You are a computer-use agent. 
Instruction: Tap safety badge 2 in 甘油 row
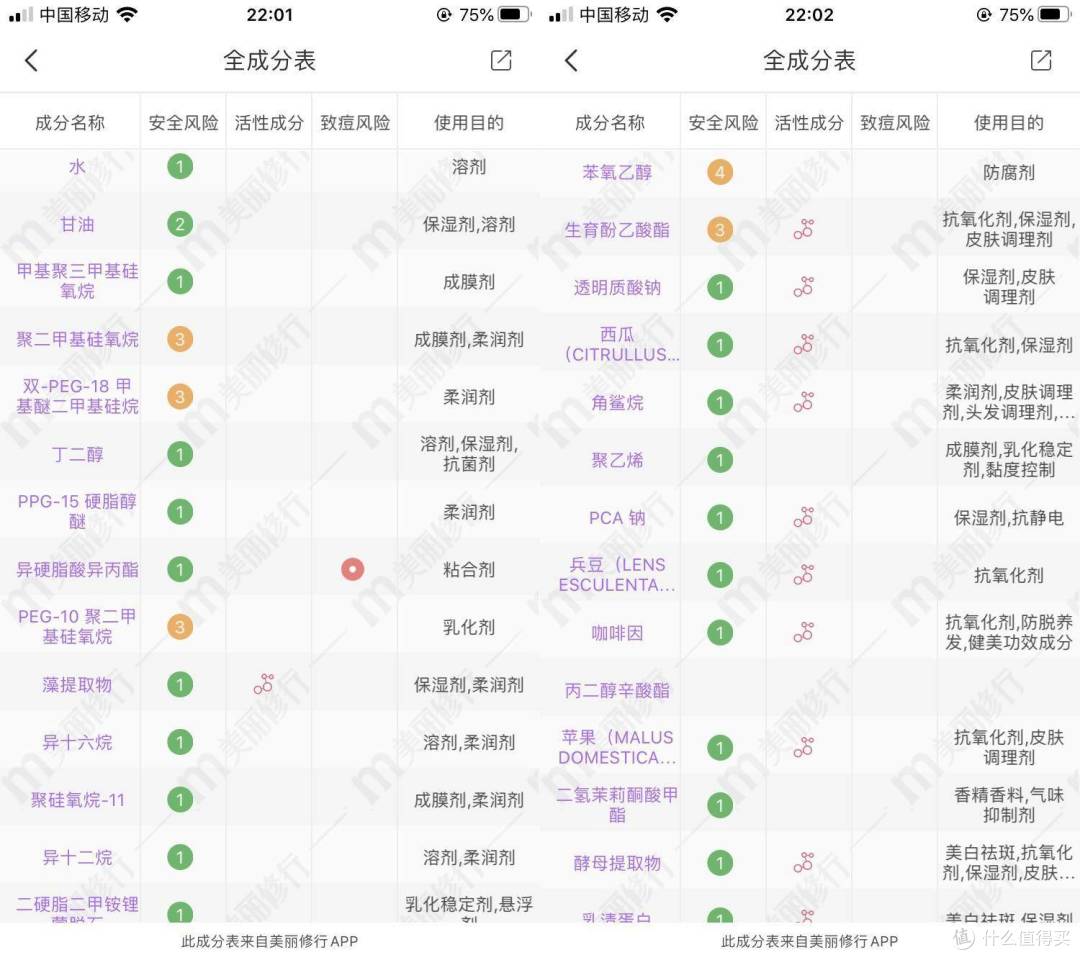coord(180,224)
